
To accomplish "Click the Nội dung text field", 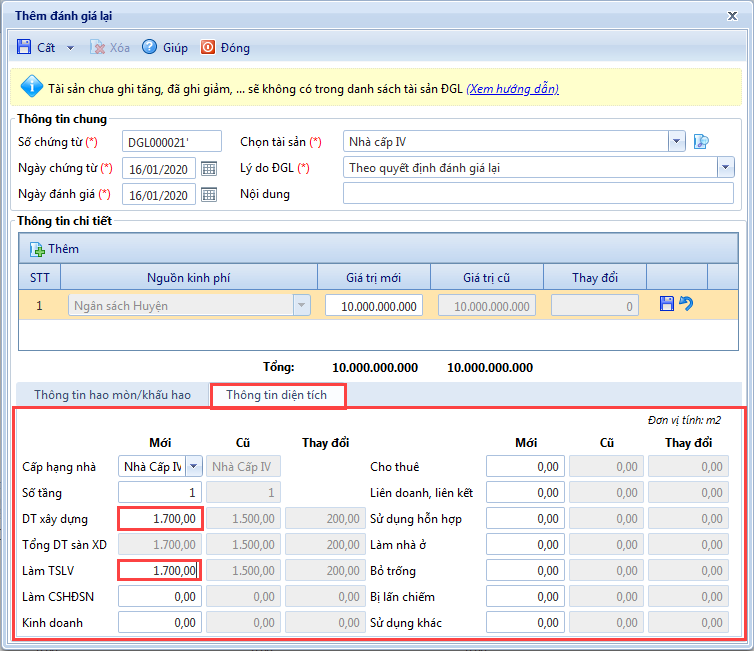I will point(538,193).
